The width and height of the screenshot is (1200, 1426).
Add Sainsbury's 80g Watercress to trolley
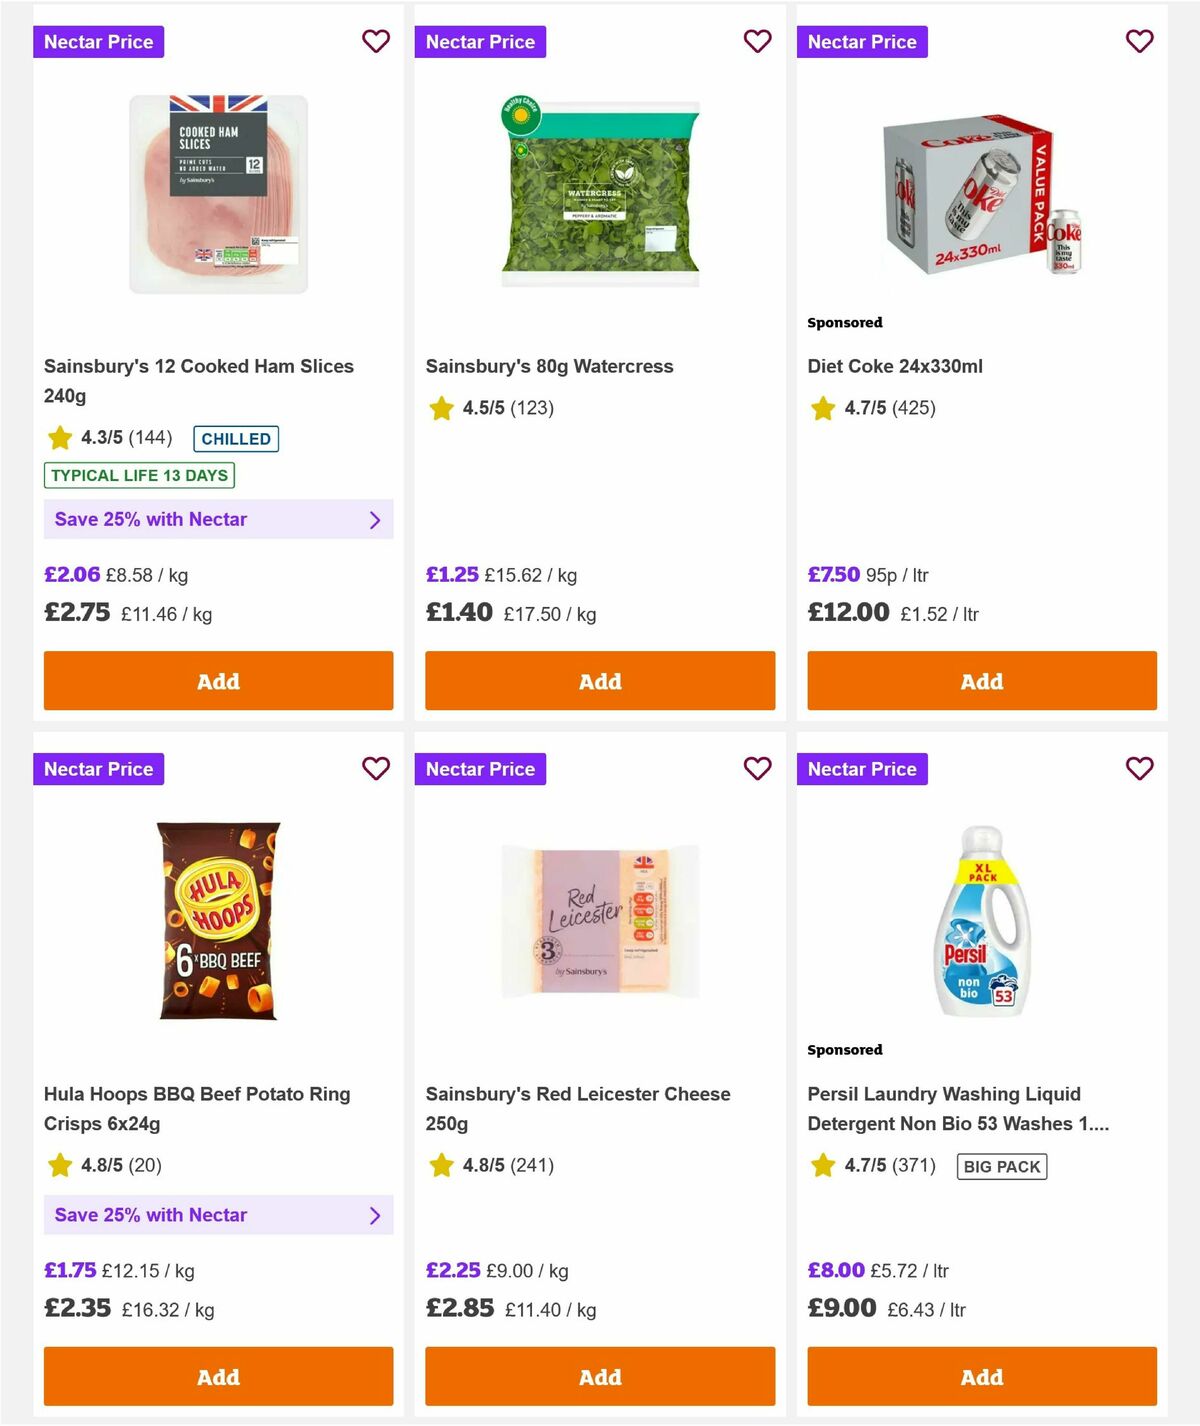(599, 681)
